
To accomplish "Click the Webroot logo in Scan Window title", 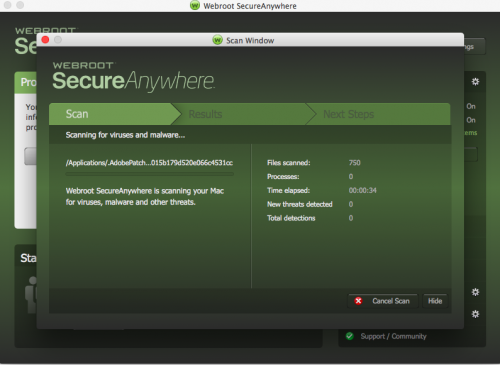I will pos(217,40).
